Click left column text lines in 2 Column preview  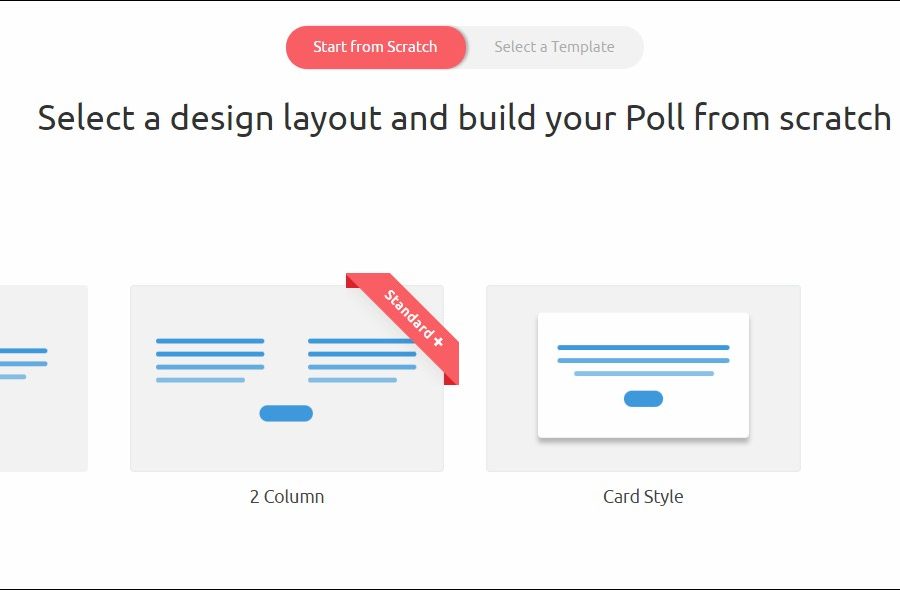[x=209, y=360]
